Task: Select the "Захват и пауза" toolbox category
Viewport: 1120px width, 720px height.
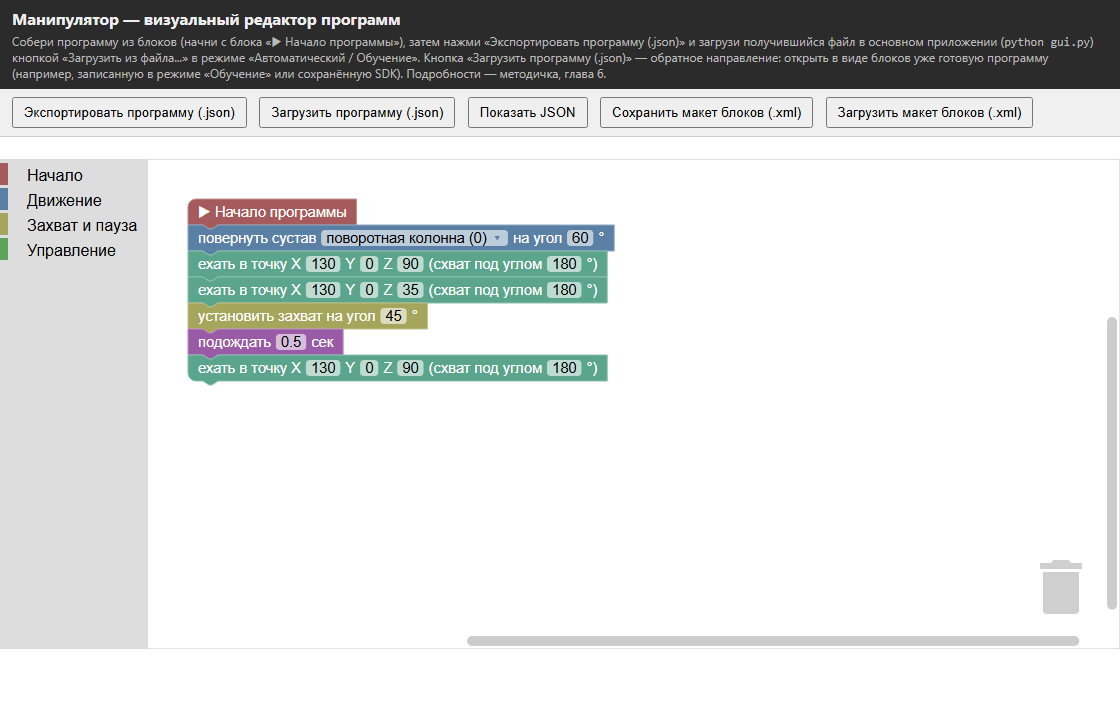Action: tap(82, 225)
